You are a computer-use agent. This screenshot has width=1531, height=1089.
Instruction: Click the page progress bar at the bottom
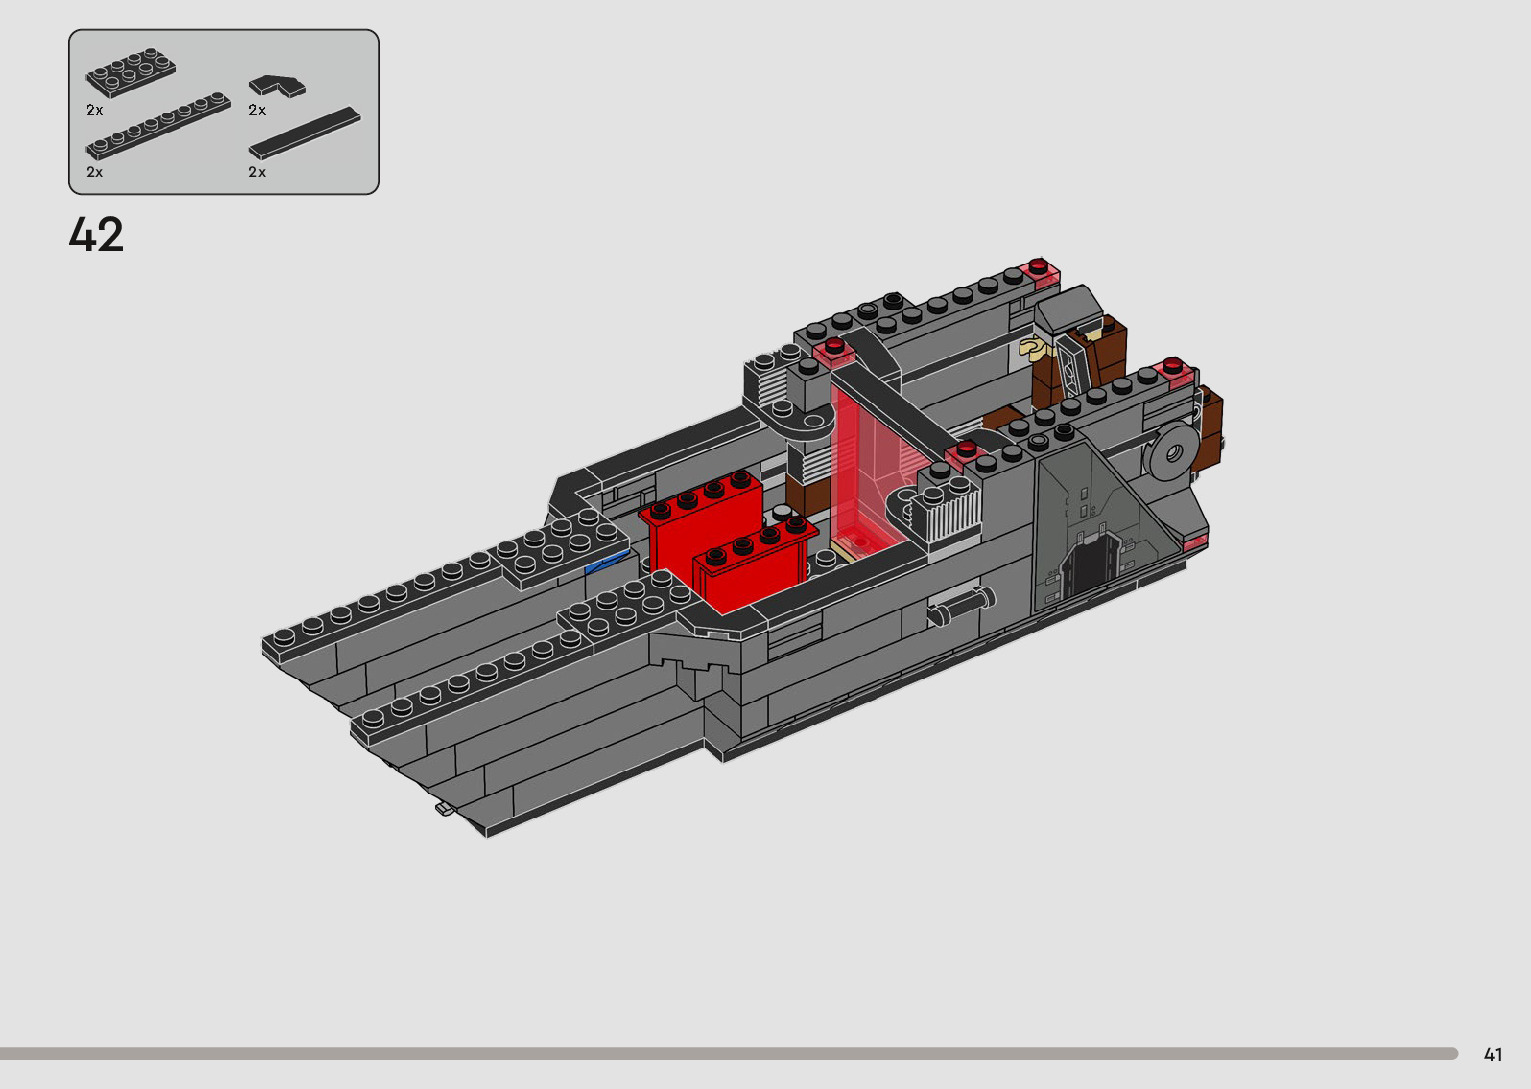pyautogui.click(x=728, y=1053)
